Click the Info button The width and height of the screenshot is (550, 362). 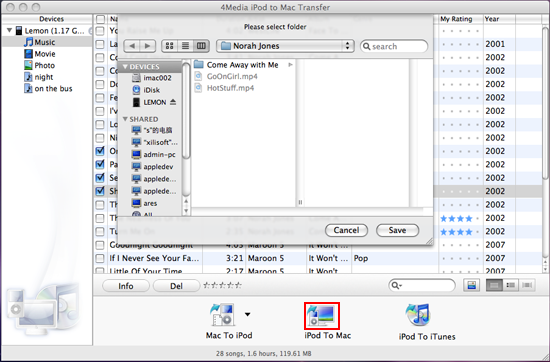pyautogui.click(x=126, y=286)
